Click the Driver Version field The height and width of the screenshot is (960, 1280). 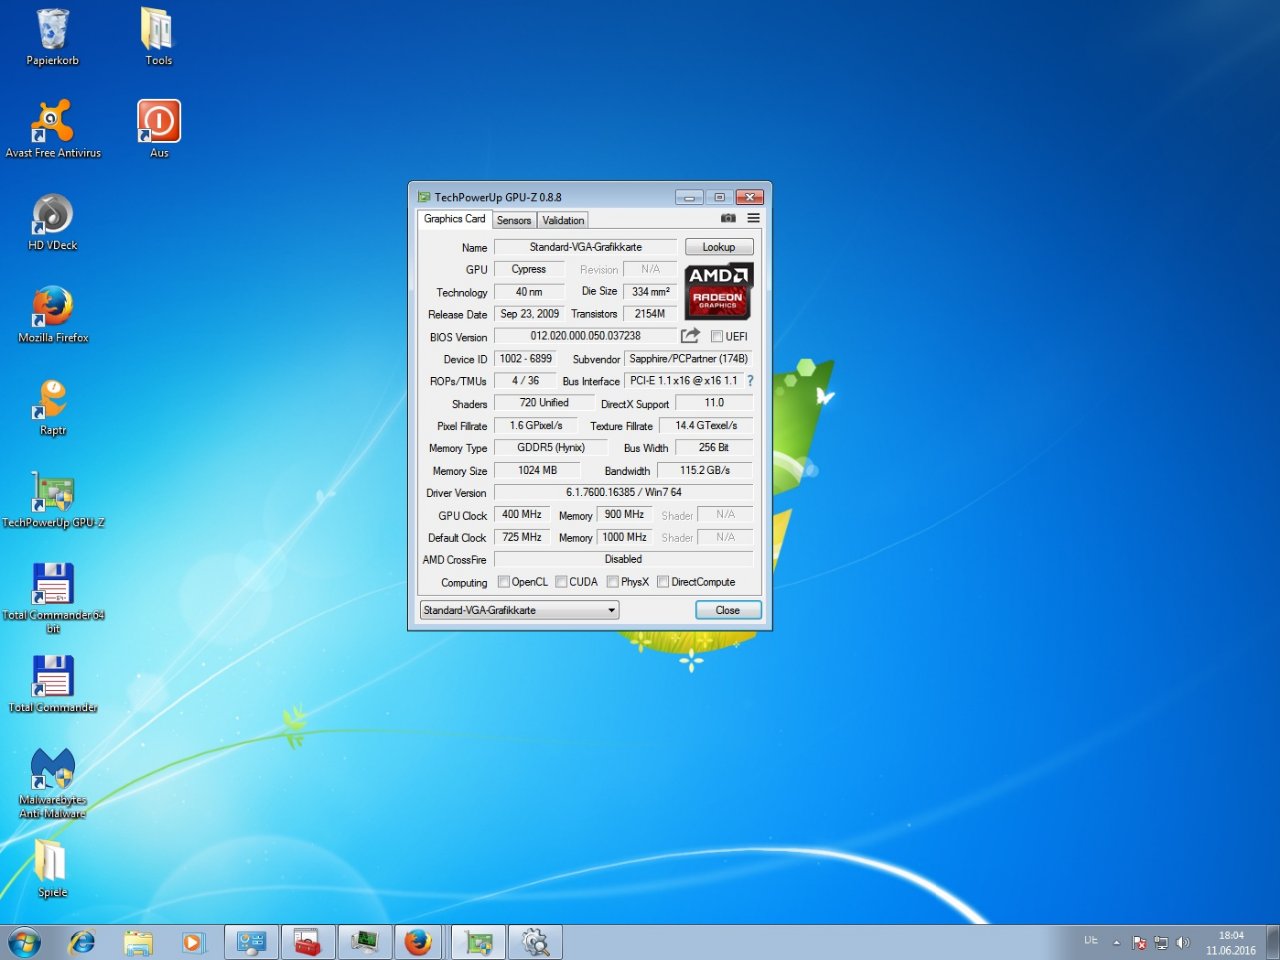click(x=624, y=492)
